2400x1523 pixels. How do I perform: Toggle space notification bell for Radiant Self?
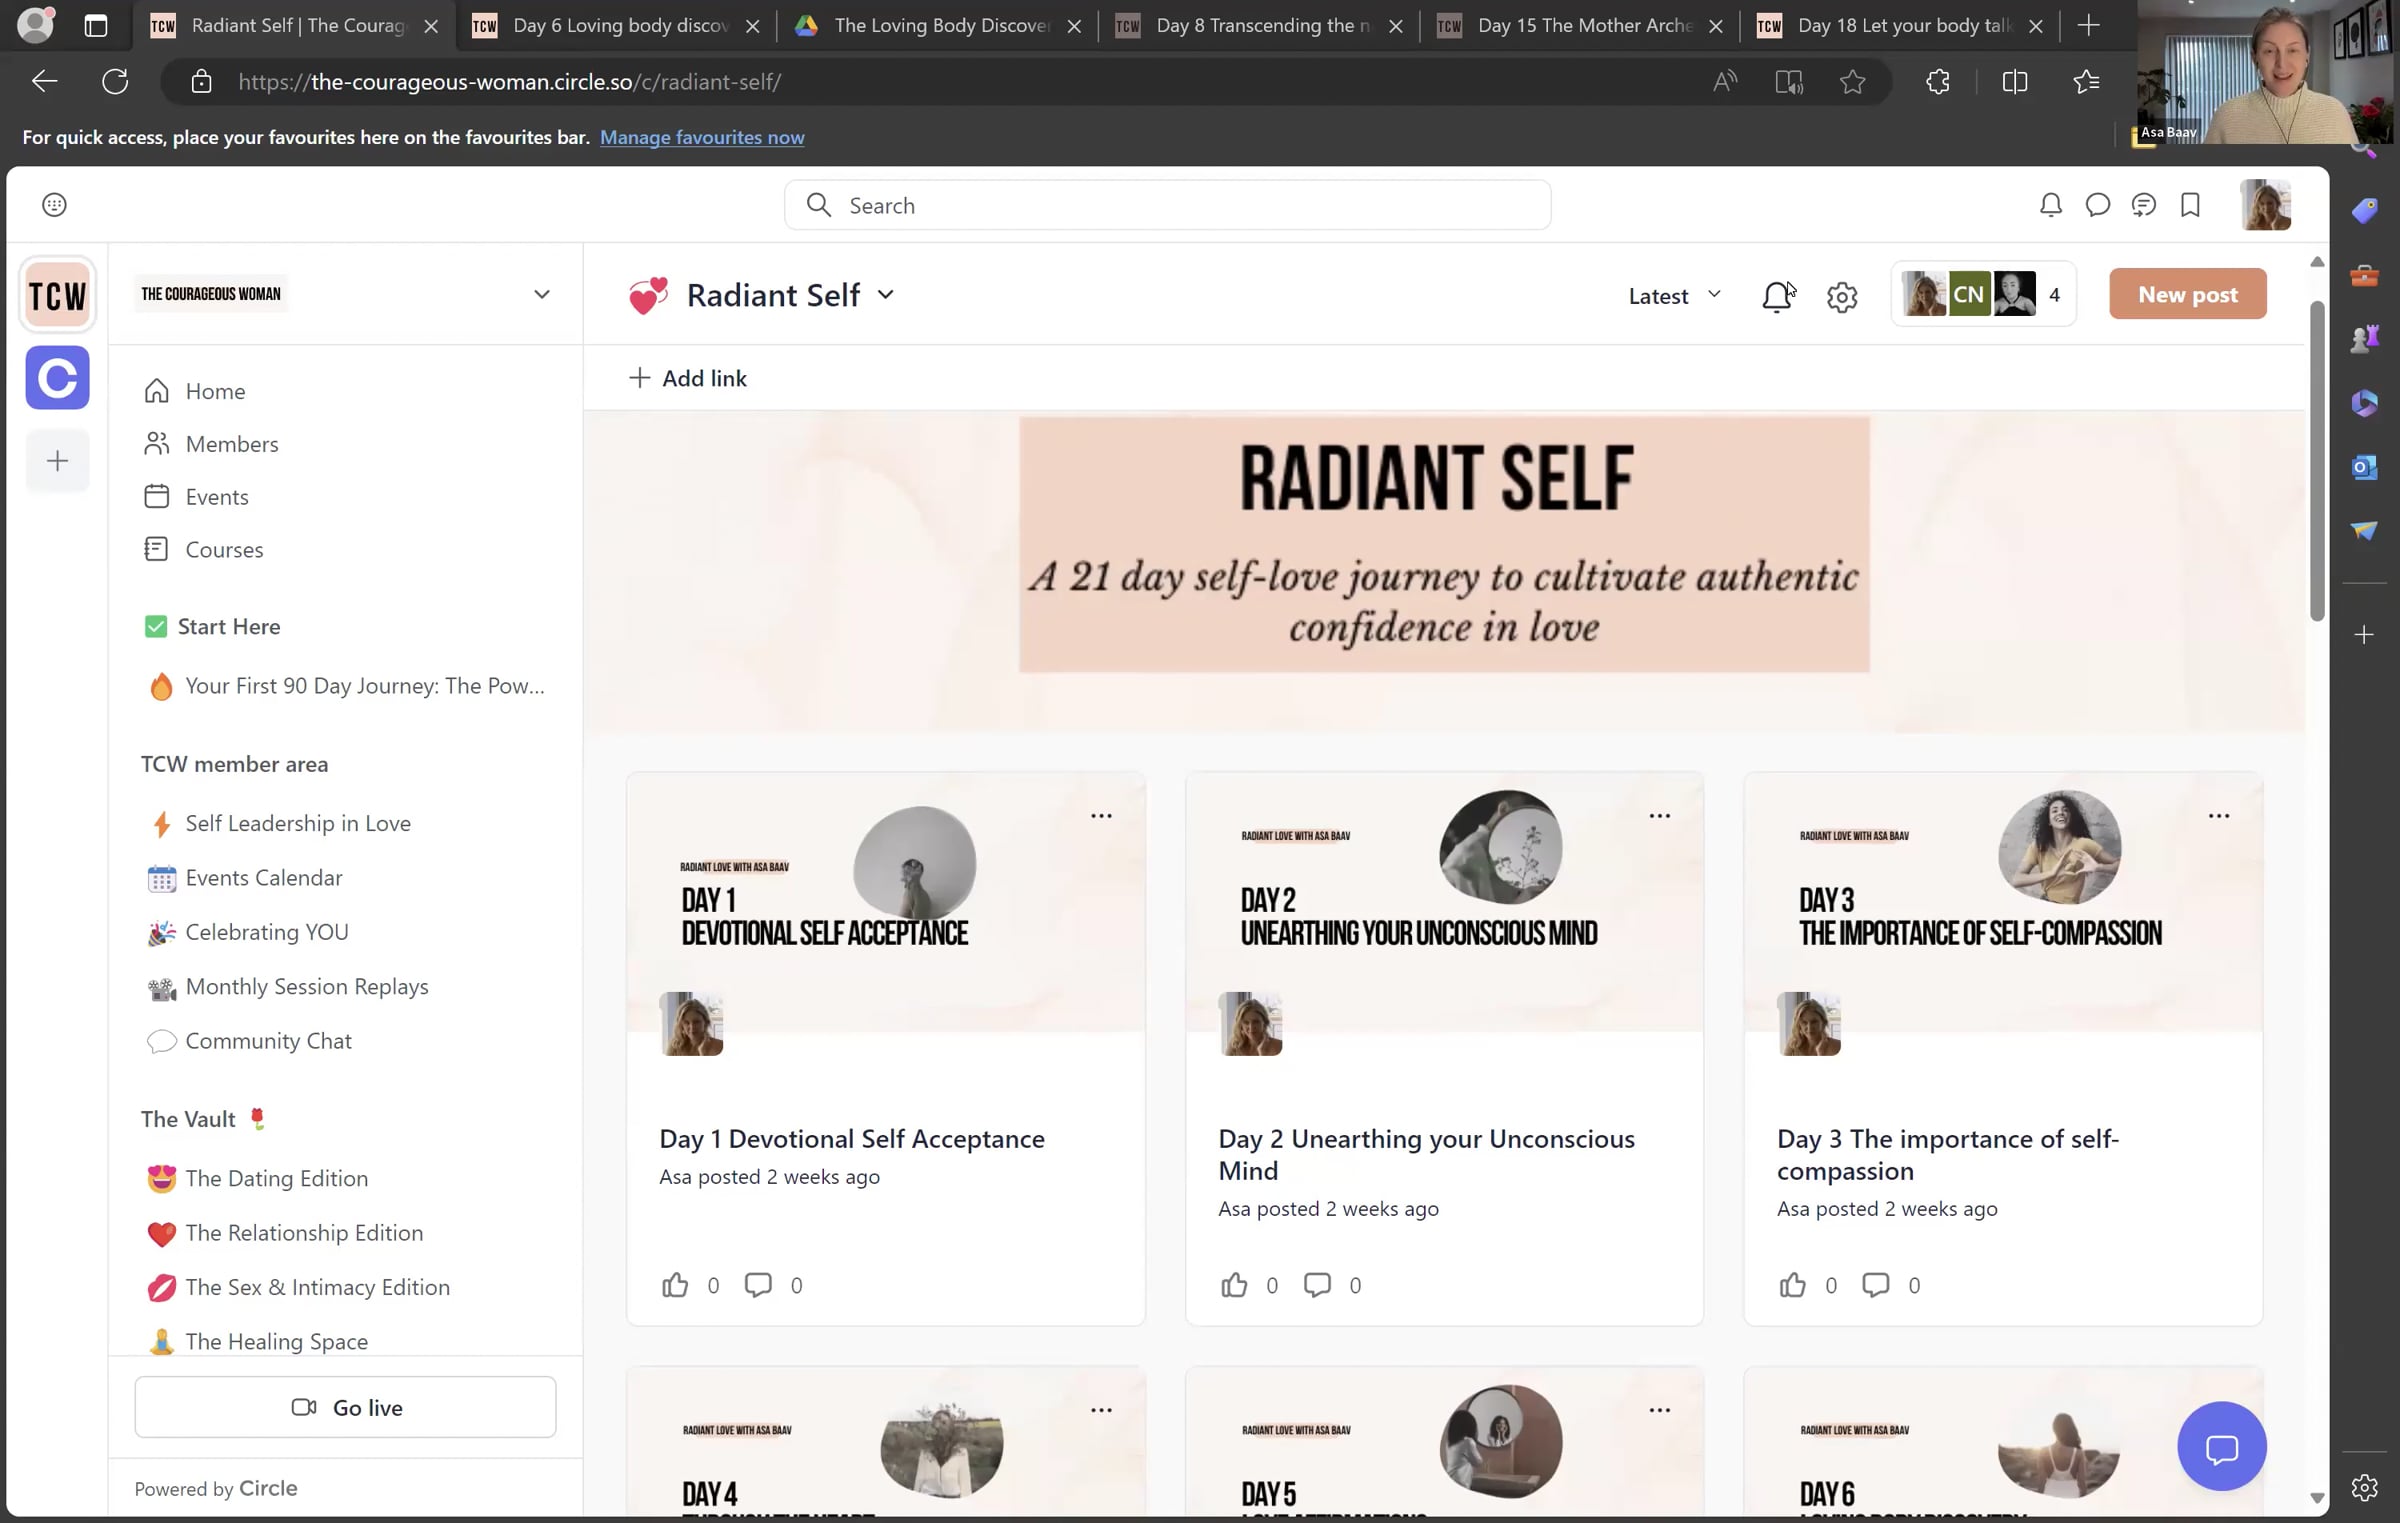coord(1777,297)
